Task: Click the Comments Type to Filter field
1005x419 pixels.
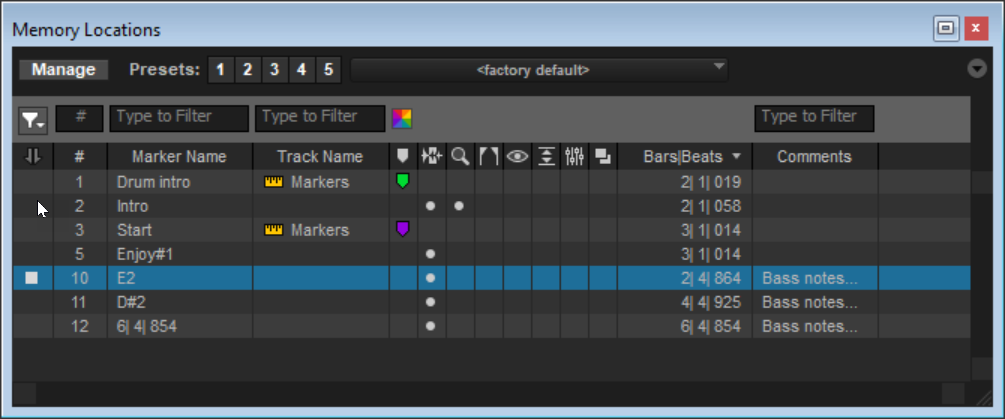Action: coord(814,118)
